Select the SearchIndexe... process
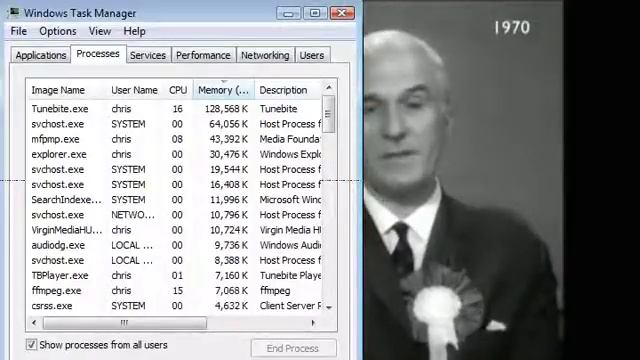The image size is (640, 360). (175, 200)
